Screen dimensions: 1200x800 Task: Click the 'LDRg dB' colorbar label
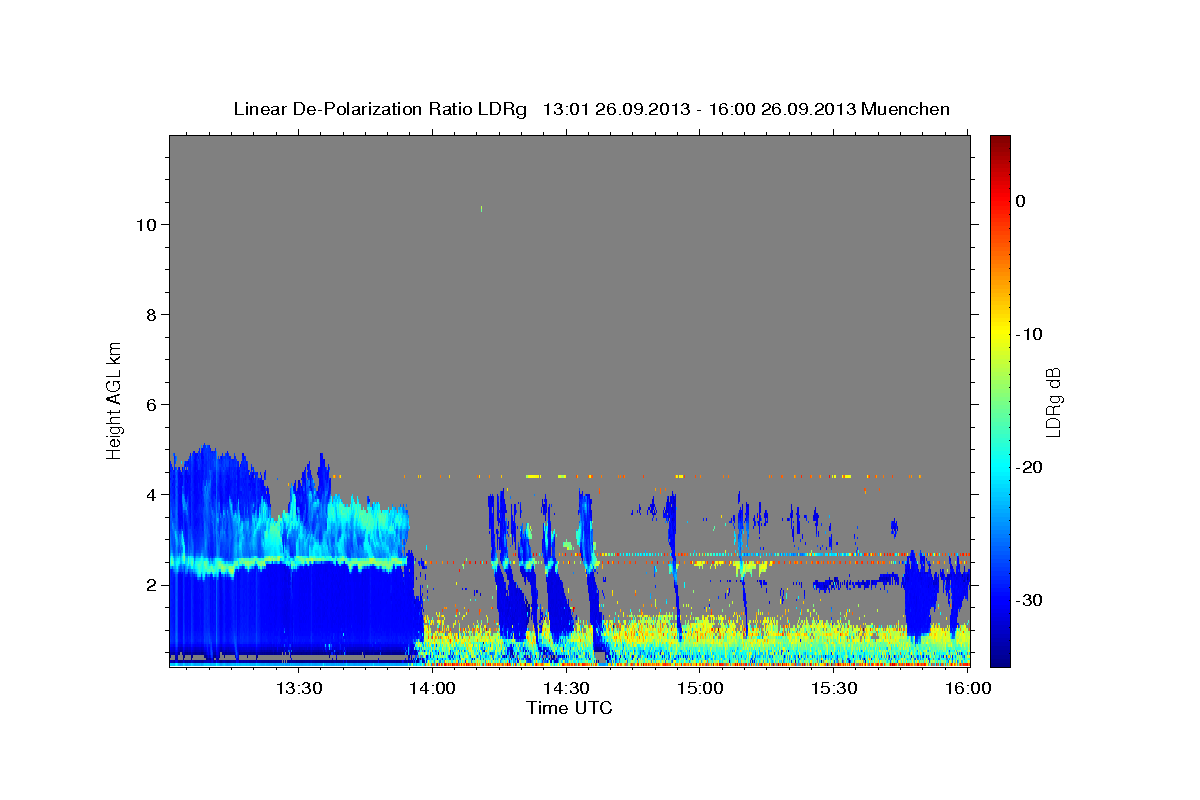click(x=1053, y=402)
